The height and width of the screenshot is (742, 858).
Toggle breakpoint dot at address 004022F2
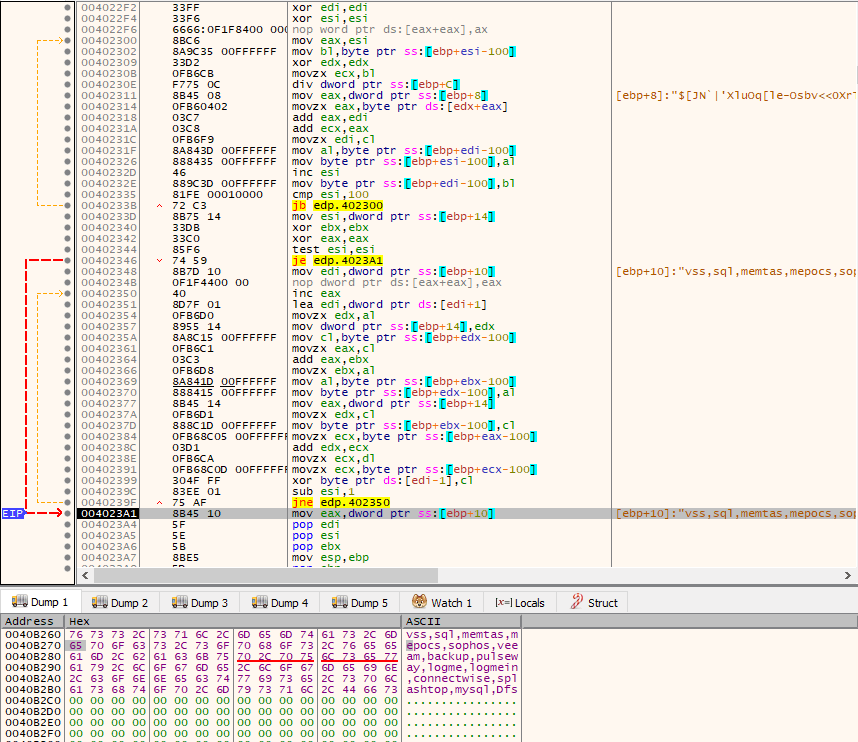(67, 8)
